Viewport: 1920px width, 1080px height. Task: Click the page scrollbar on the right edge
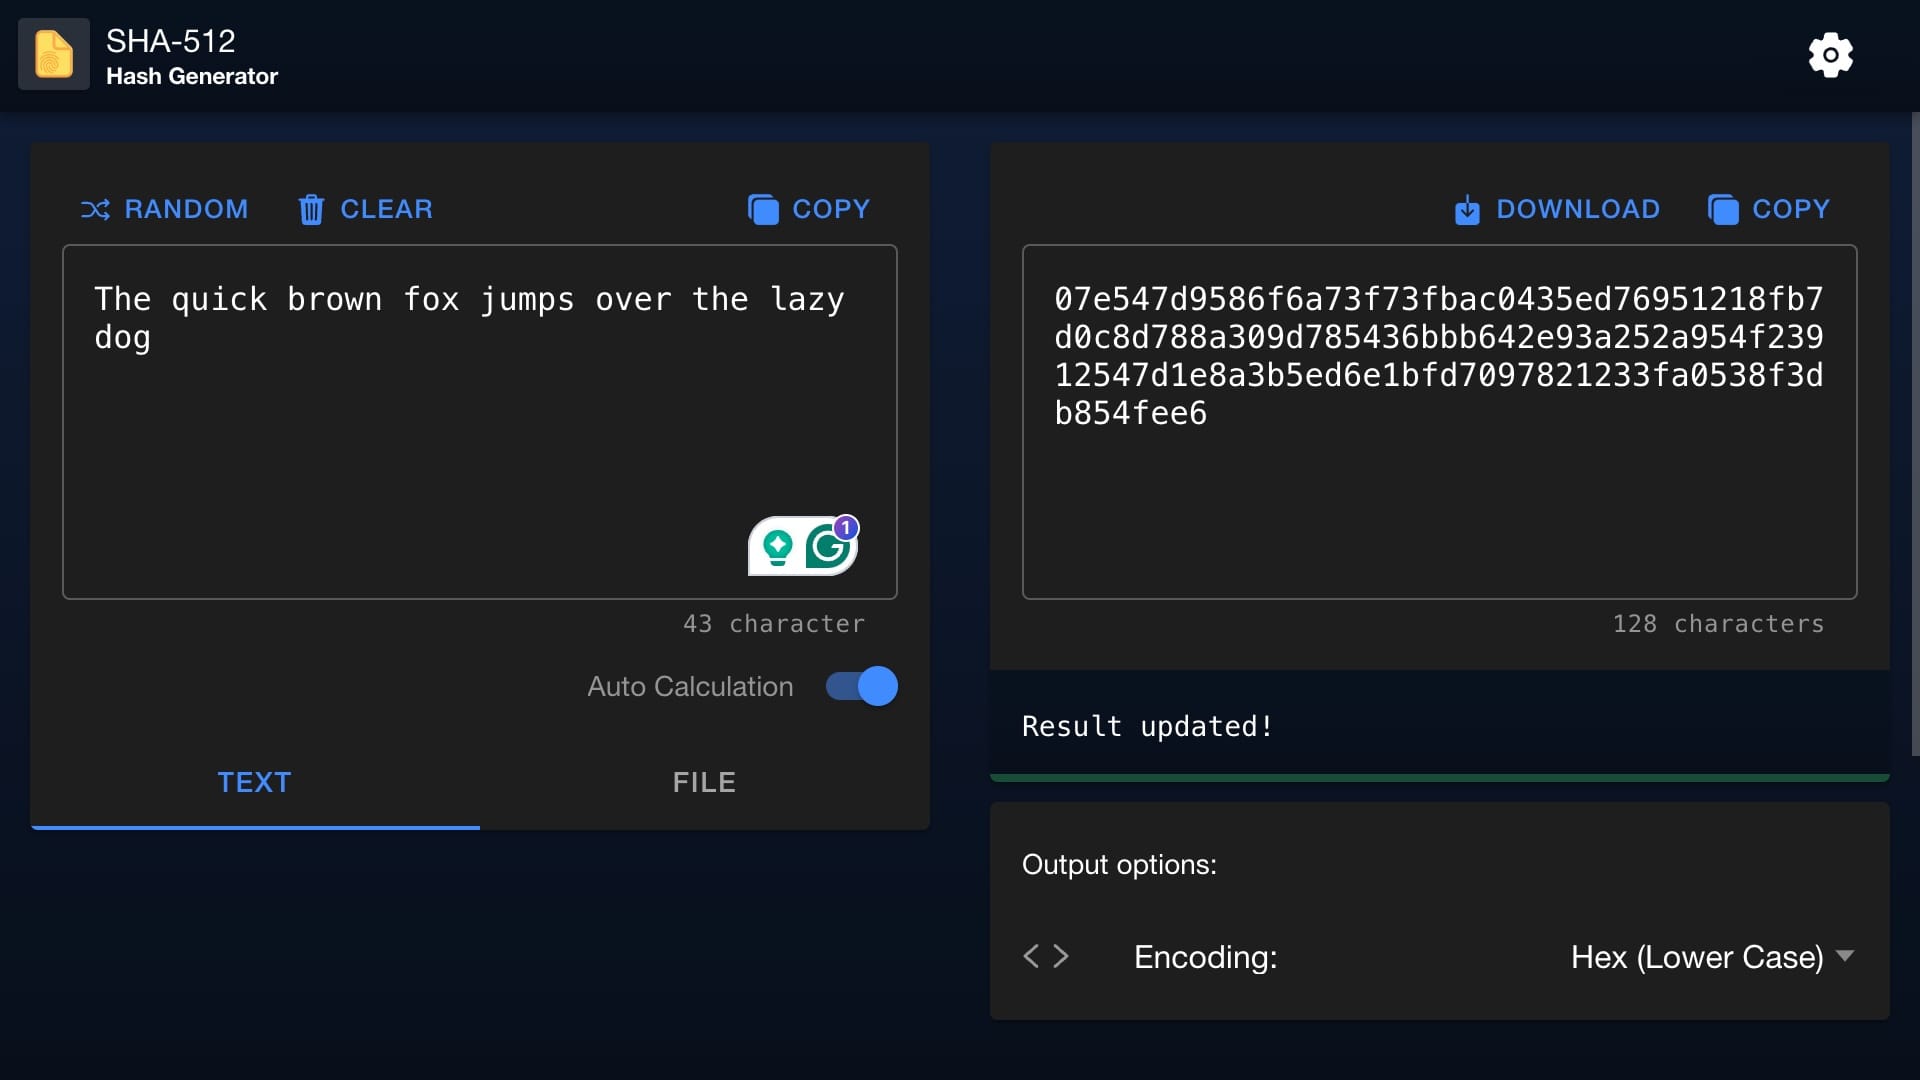pyautogui.click(x=1915, y=434)
